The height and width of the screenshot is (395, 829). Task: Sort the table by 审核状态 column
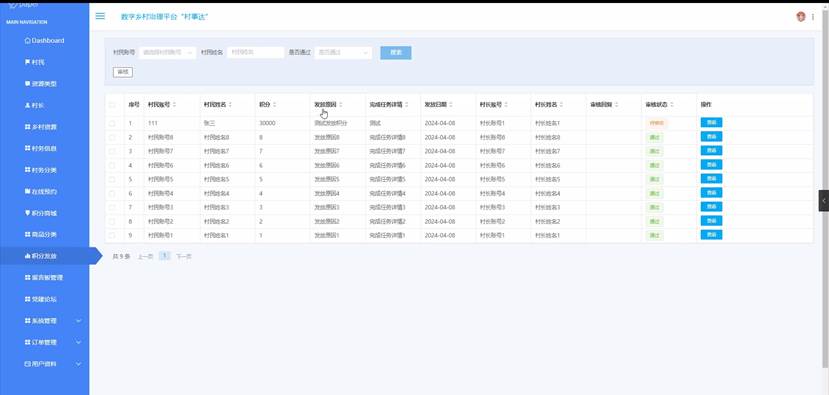(x=671, y=105)
